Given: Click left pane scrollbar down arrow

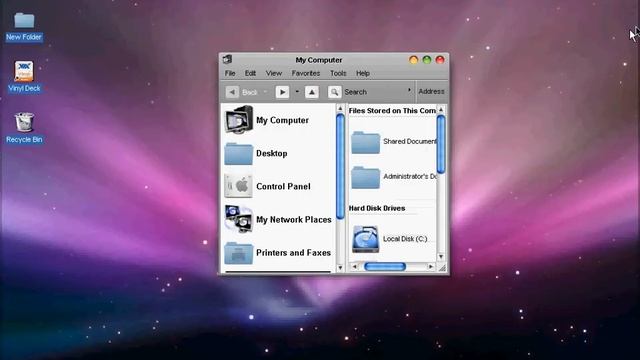Looking at the screenshot, I should coord(340,268).
